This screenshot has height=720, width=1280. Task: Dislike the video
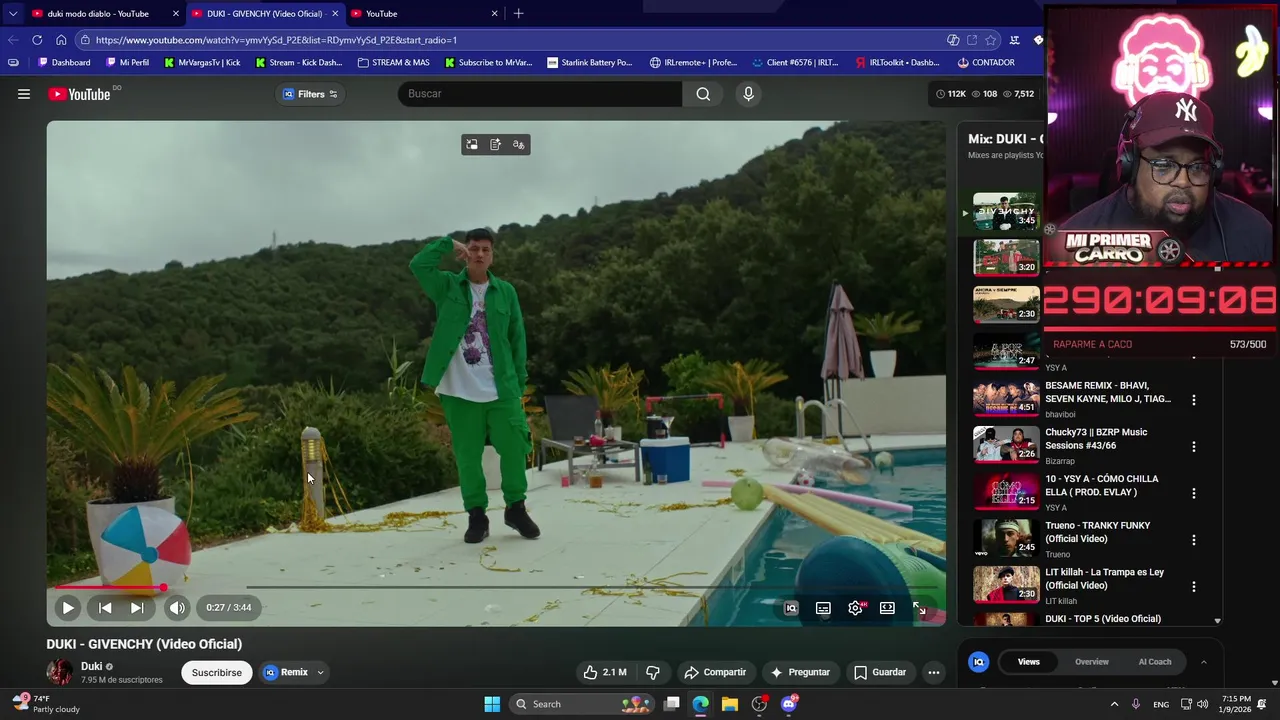pos(653,672)
